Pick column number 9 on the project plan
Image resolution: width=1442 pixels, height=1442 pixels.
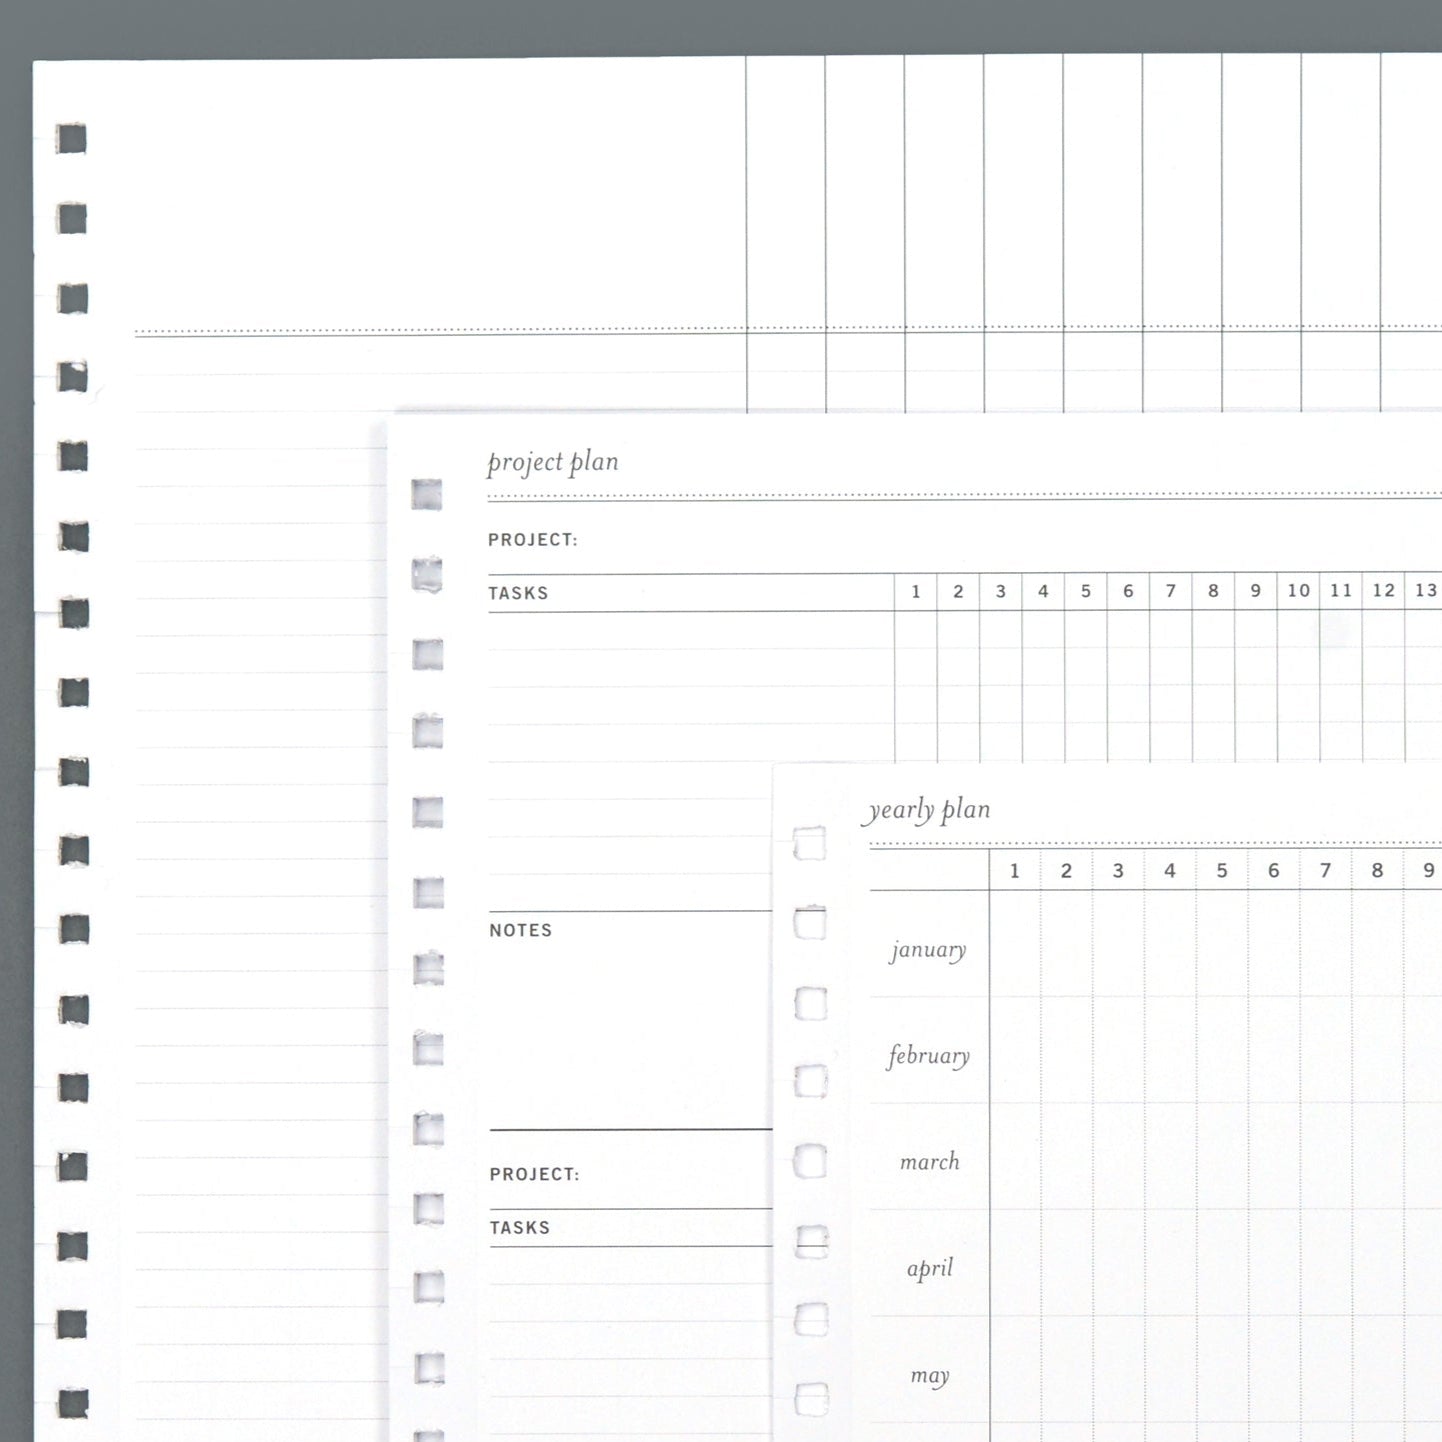pos(1256,591)
